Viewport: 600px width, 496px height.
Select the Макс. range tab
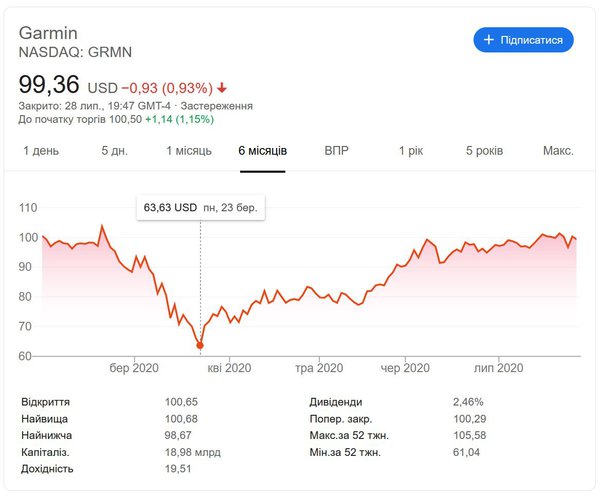(x=558, y=151)
